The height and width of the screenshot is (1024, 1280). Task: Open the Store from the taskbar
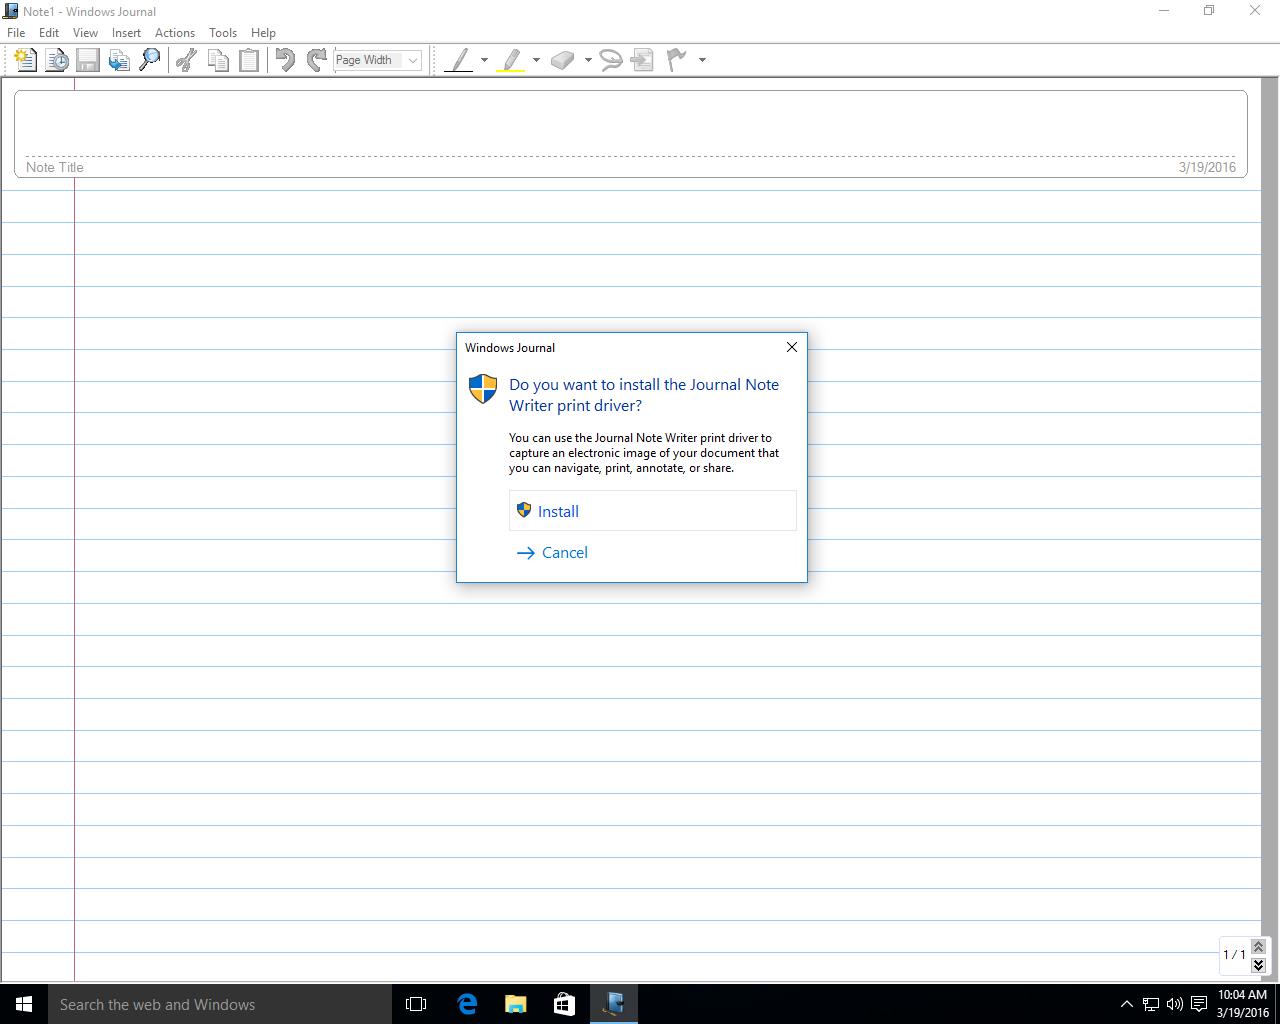564,1004
